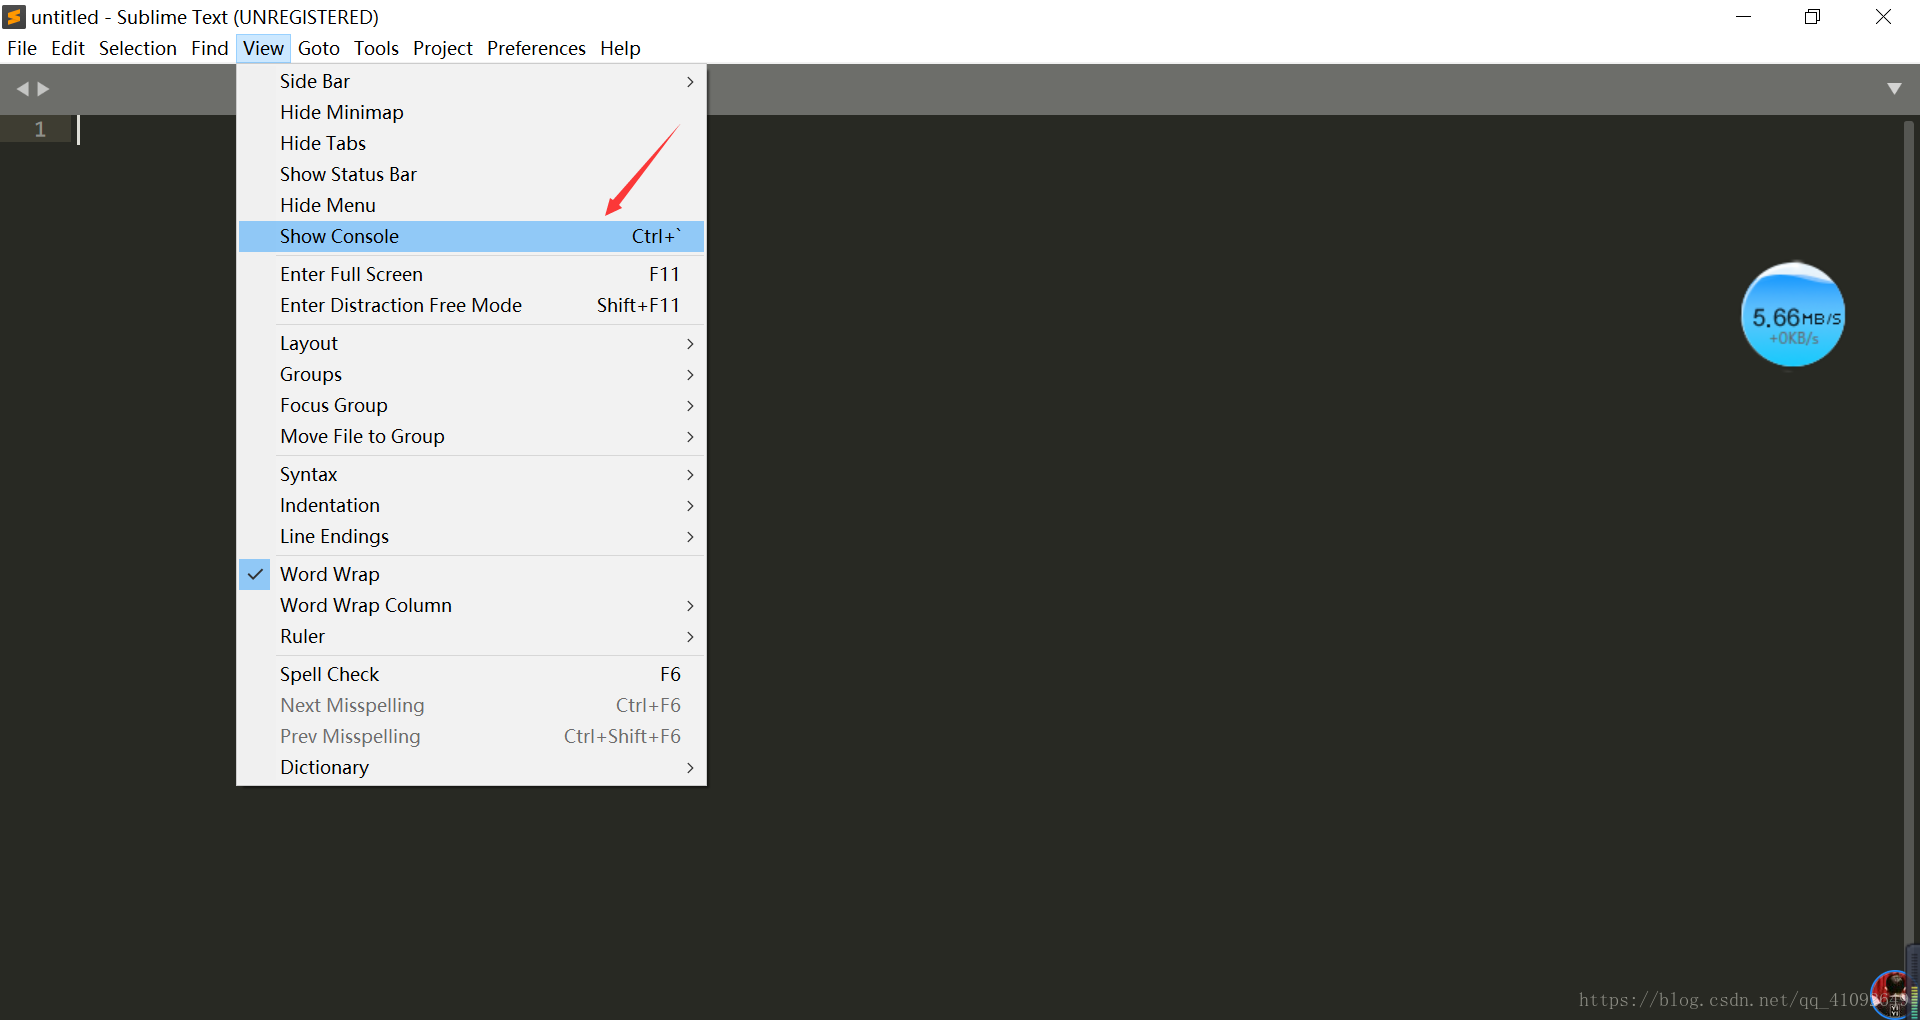Expand the Layout submenu
The height and width of the screenshot is (1020, 1920).
pyautogui.click(x=472, y=343)
